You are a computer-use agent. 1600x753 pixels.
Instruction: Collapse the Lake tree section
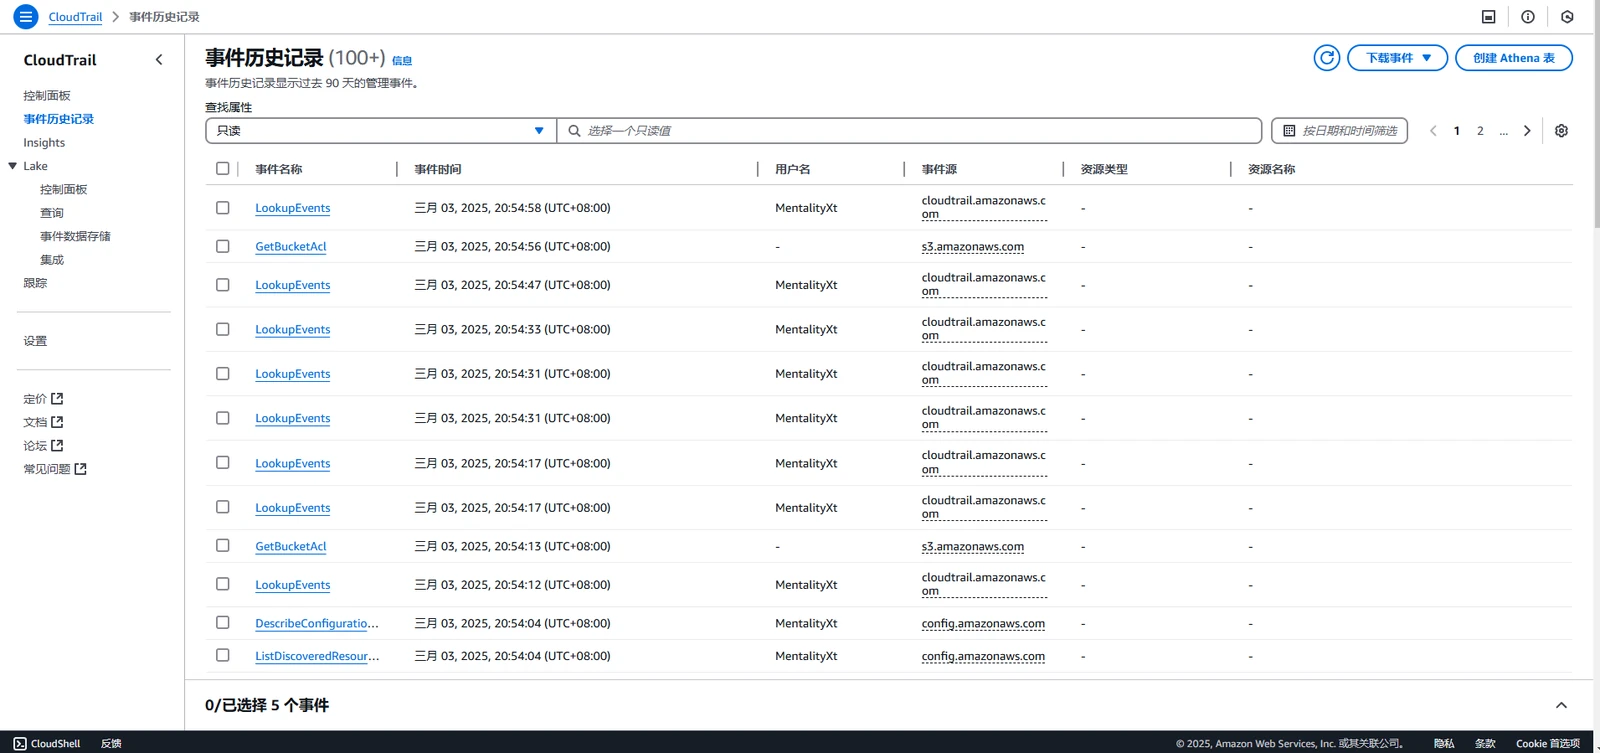click(x=13, y=166)
